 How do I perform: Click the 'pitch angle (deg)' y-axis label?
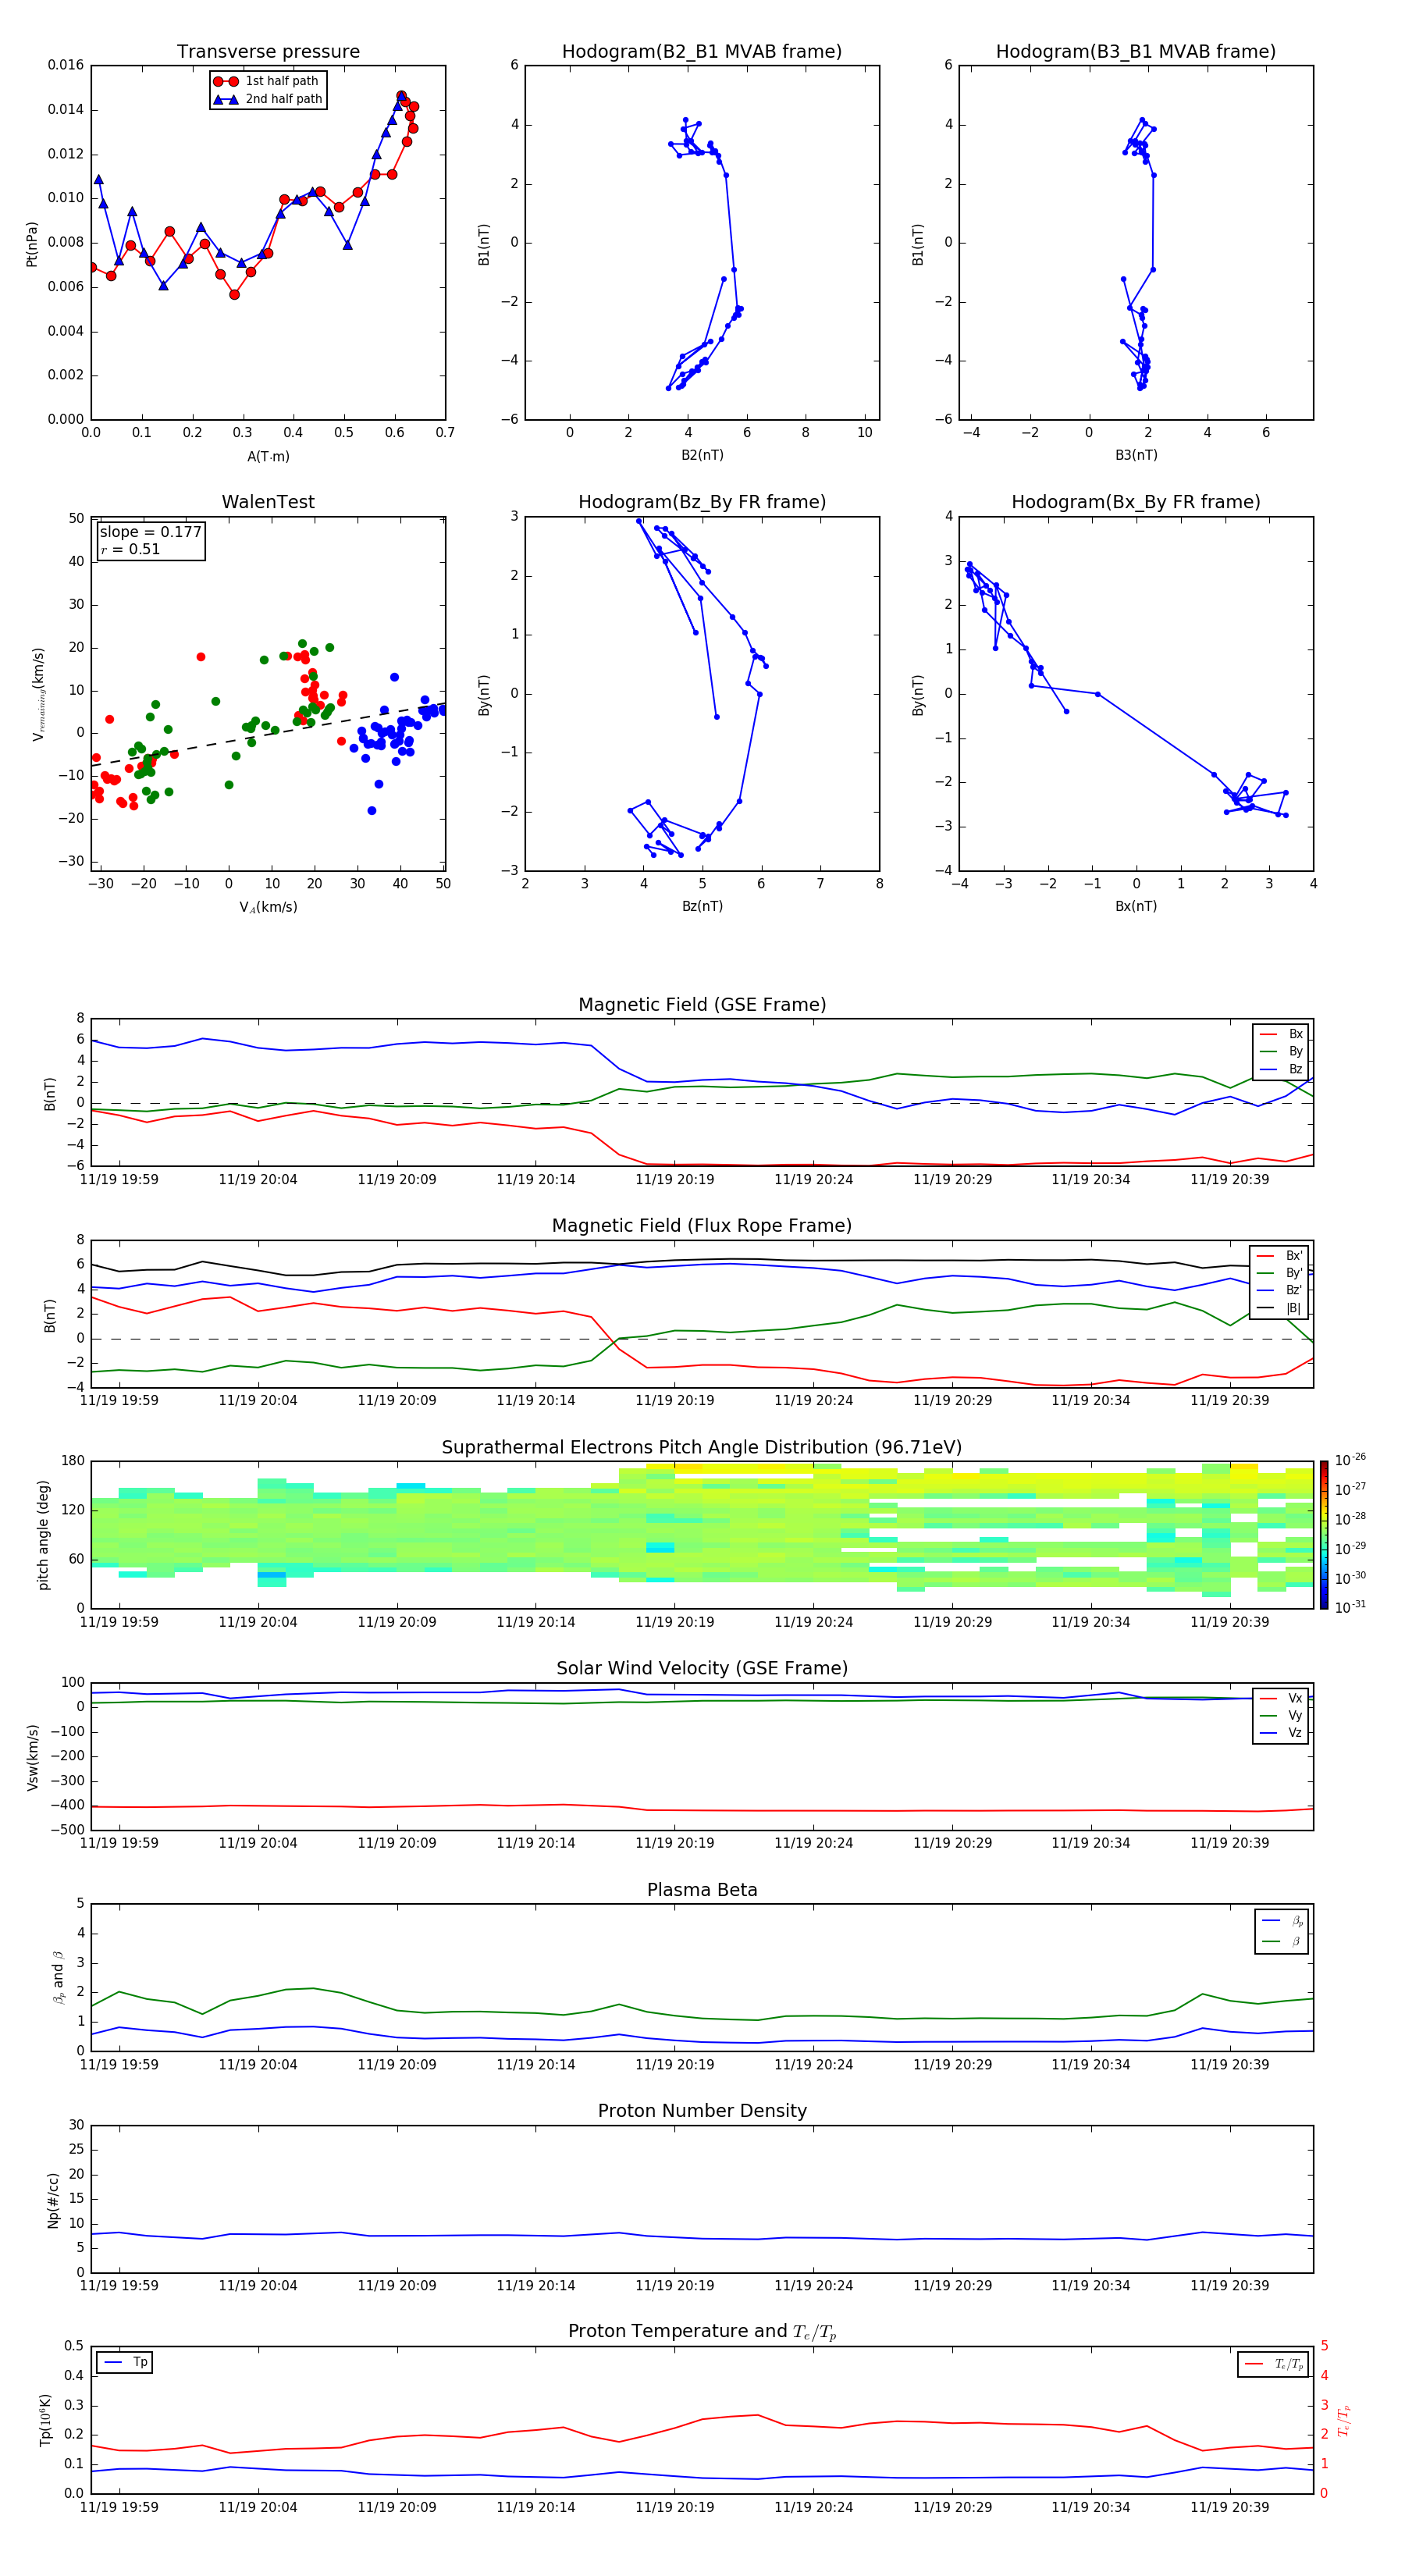(43, 1535)
